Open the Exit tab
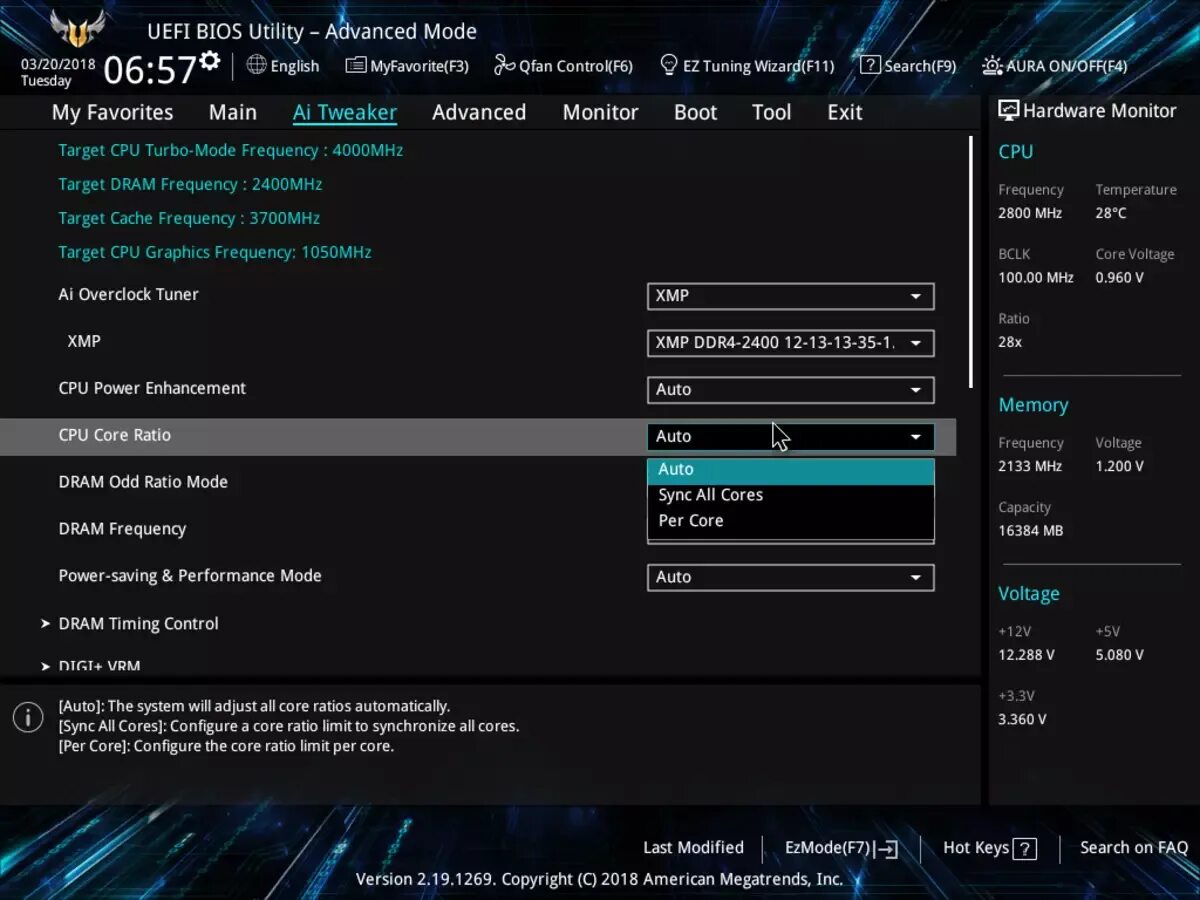 click(844, 112)
